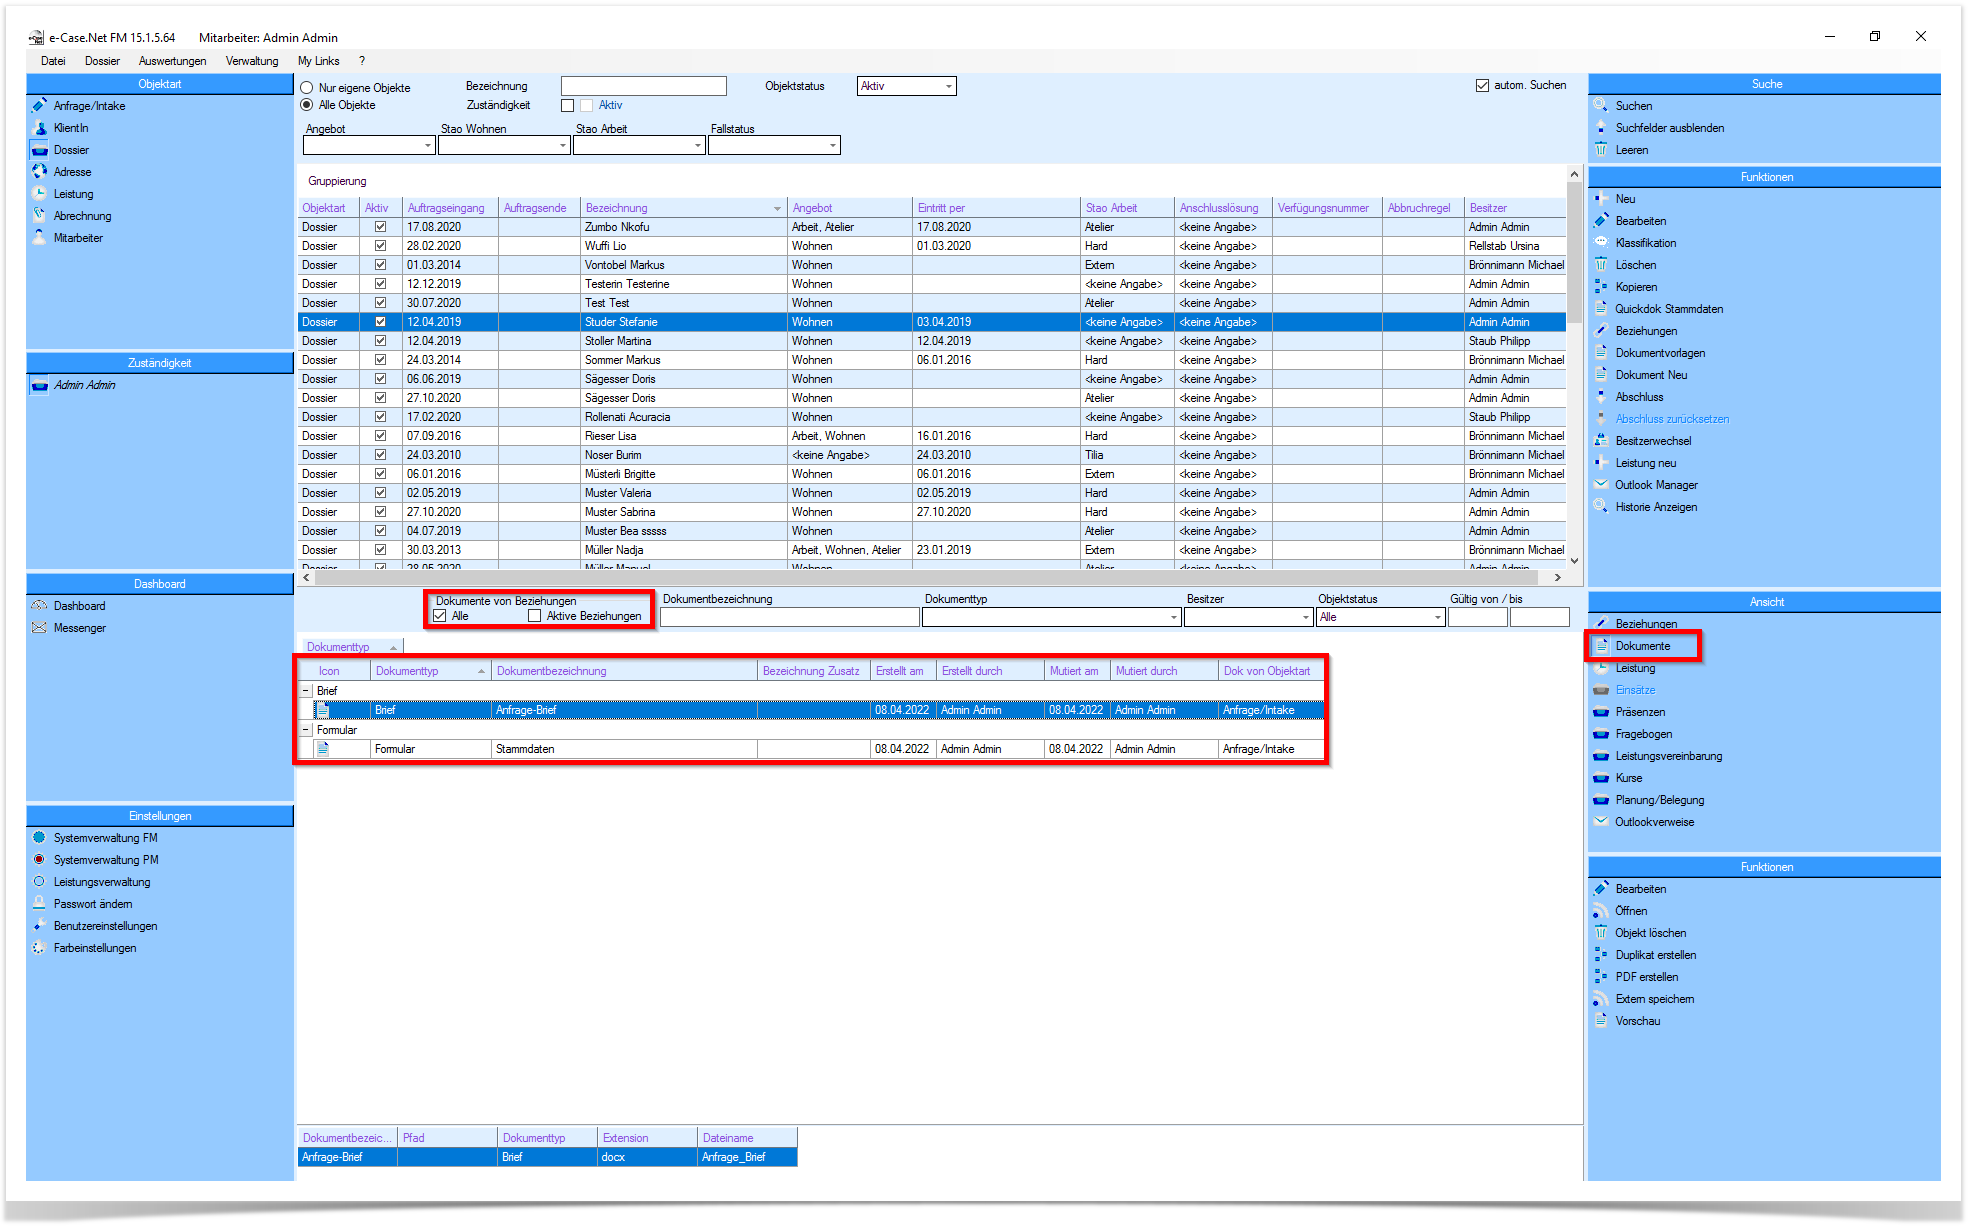Open the Dossier menu in menu bar
Viewport: 1975px width, 1230px height.
coord(102,61)
